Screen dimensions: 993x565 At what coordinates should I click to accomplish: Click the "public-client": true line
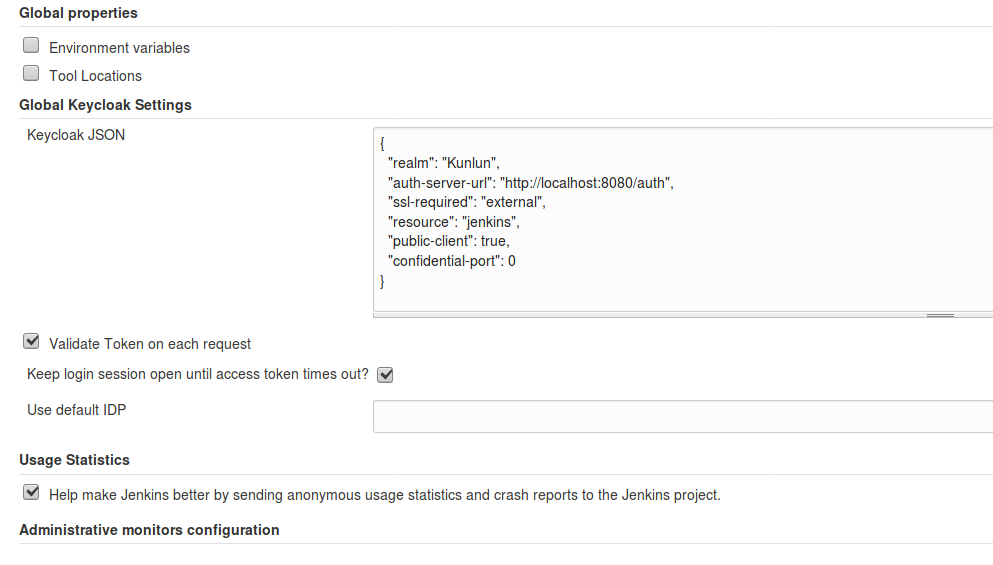pyautogui.click(x=448, y=241)
